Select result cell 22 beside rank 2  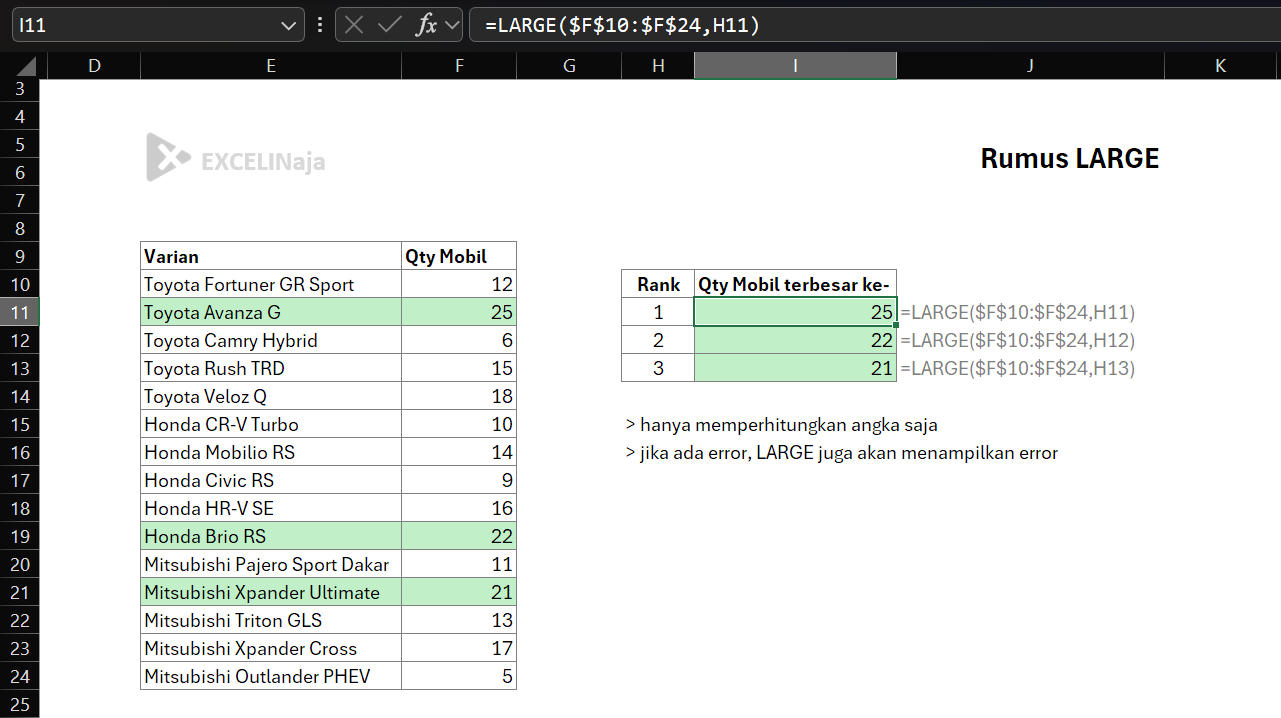pos(795,340)
